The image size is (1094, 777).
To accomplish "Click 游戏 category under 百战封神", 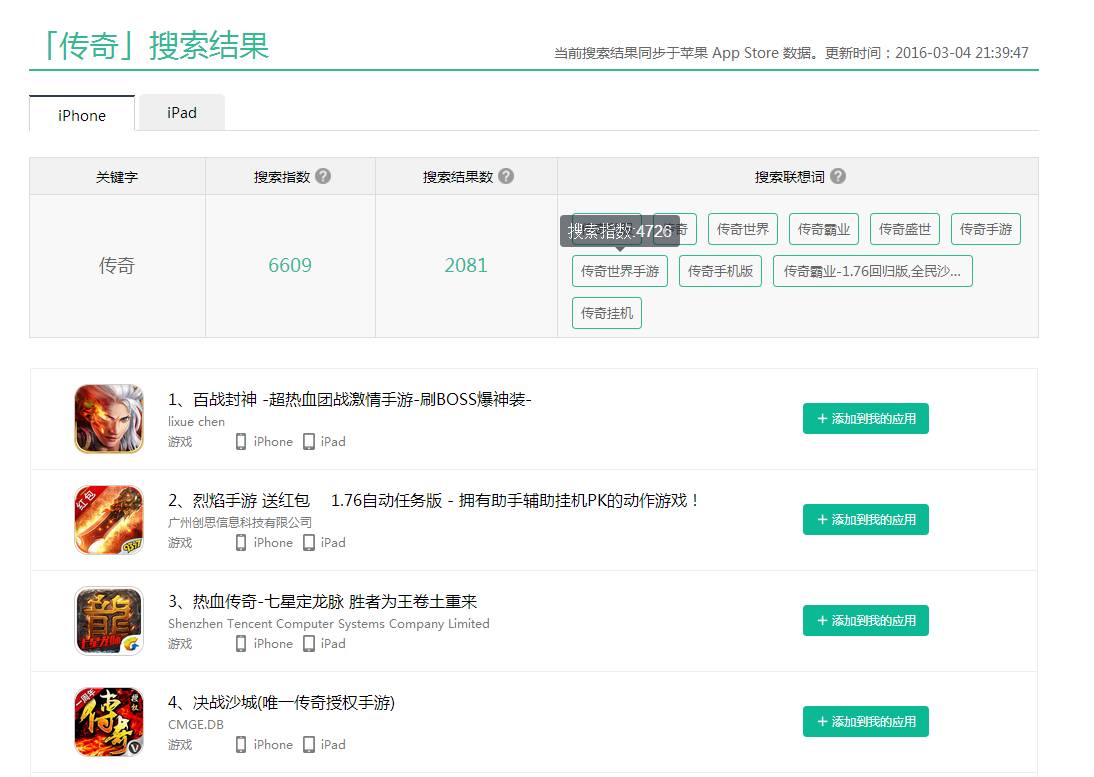I will [180, 442].
